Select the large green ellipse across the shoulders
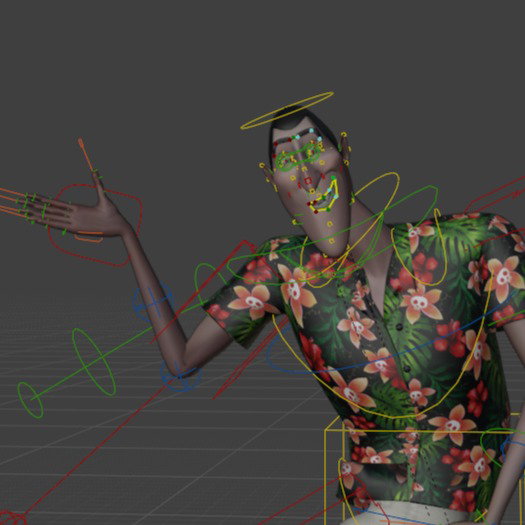 [332, 235]
